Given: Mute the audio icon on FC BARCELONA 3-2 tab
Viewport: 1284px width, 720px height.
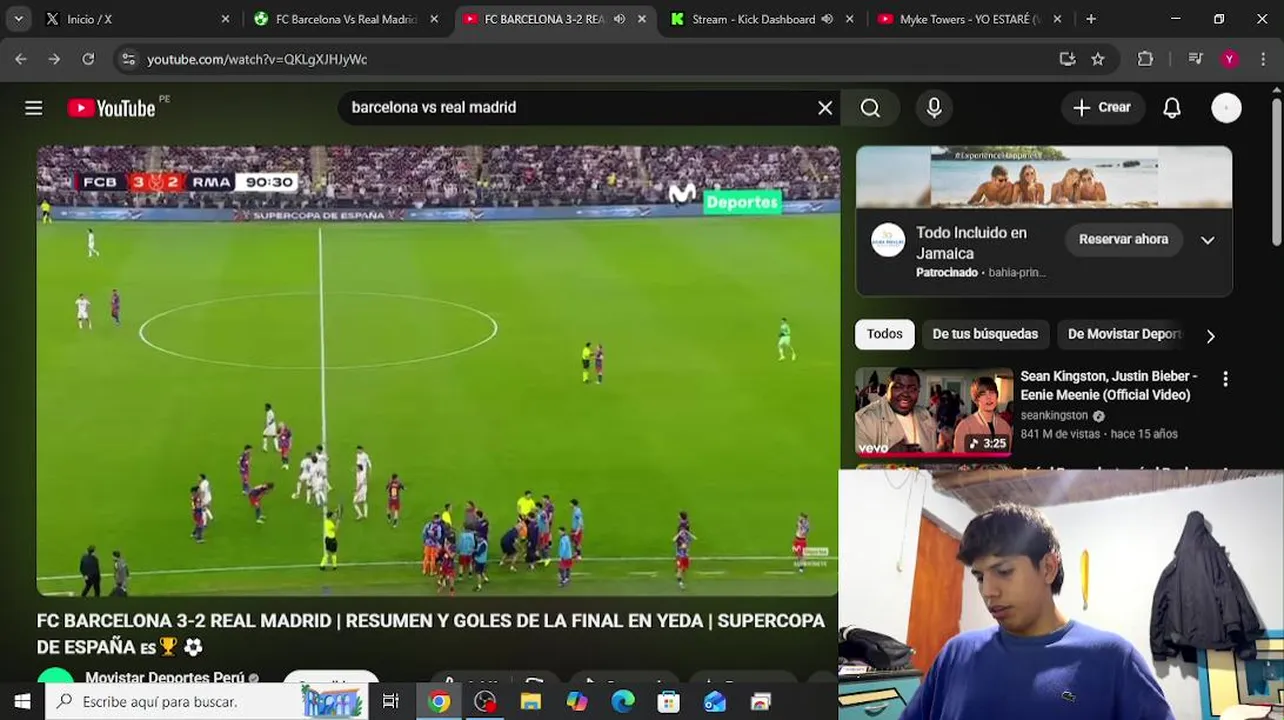Looking at the screenshot, I should 619,19.
